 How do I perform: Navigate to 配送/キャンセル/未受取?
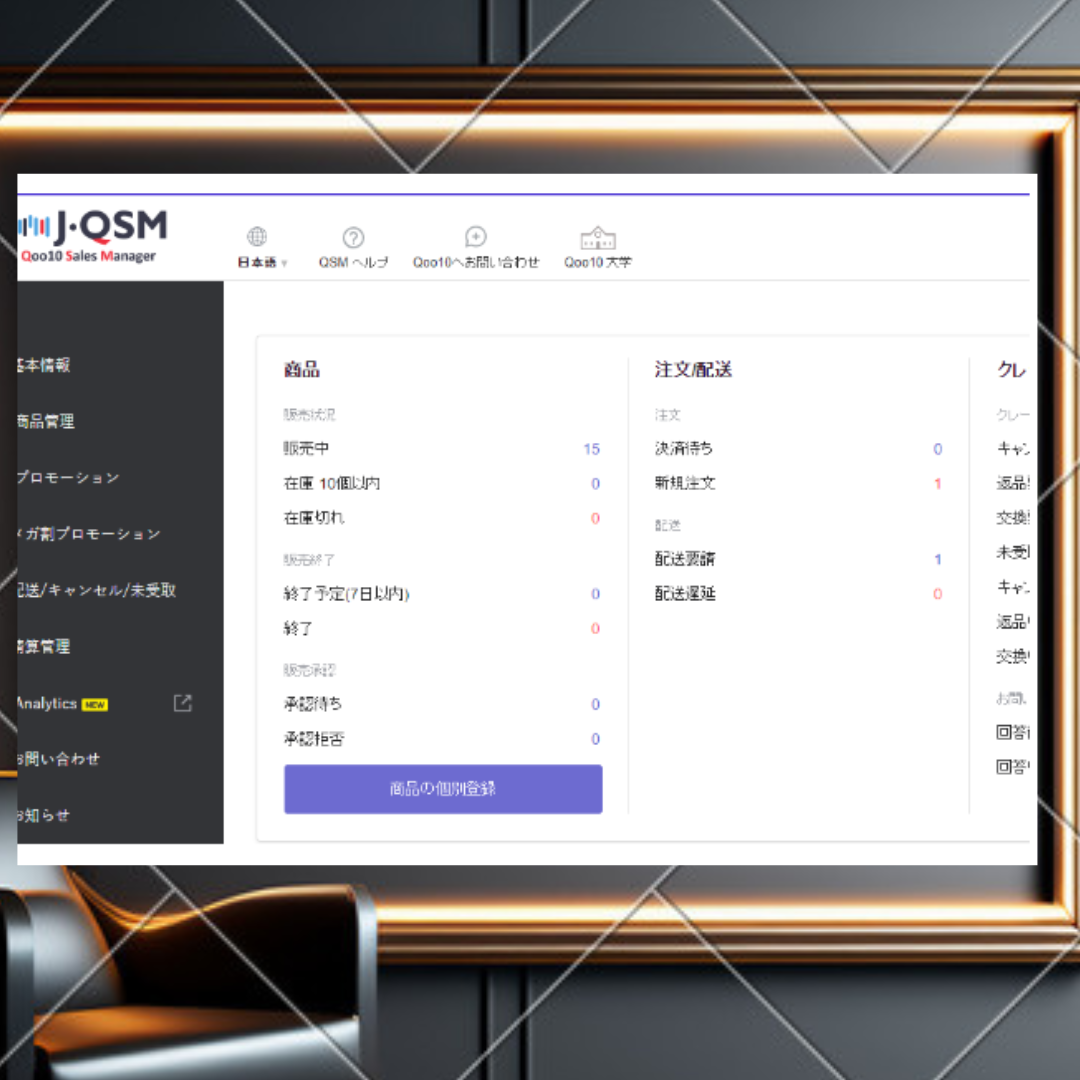[85, 590]
